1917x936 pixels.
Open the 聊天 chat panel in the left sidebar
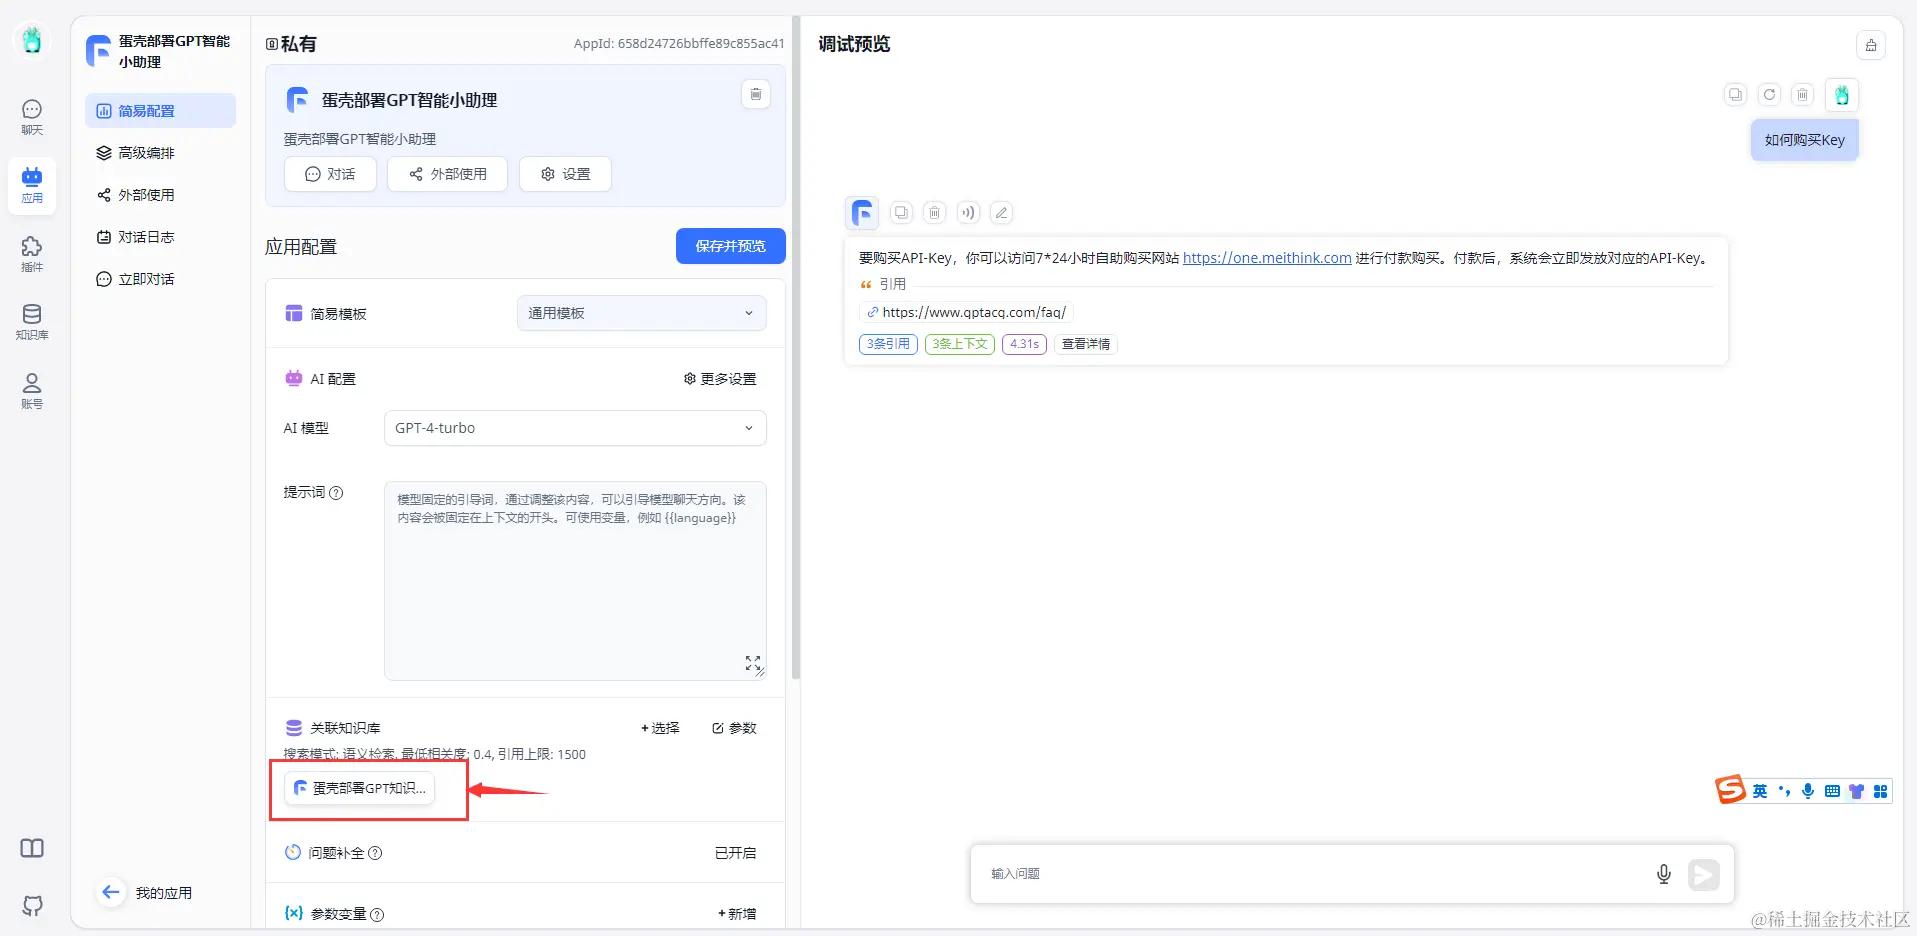31,115
